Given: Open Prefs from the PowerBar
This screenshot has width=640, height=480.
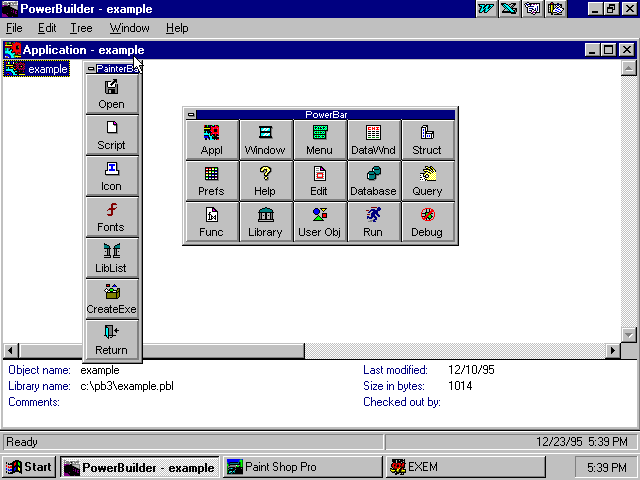Looking at the screenshot, I should pyautogui.click(x=212, y=181).
